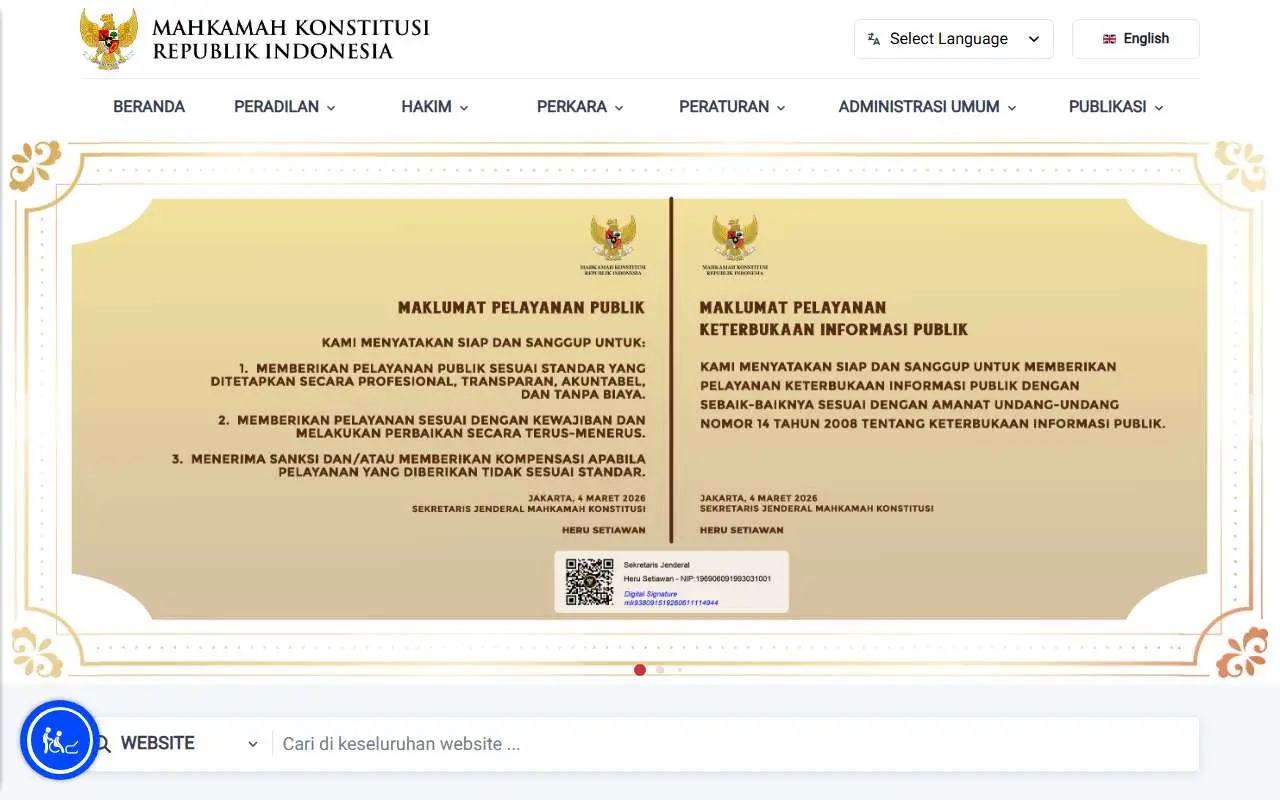Click the UK flag icon beside English

point(1109,39)
